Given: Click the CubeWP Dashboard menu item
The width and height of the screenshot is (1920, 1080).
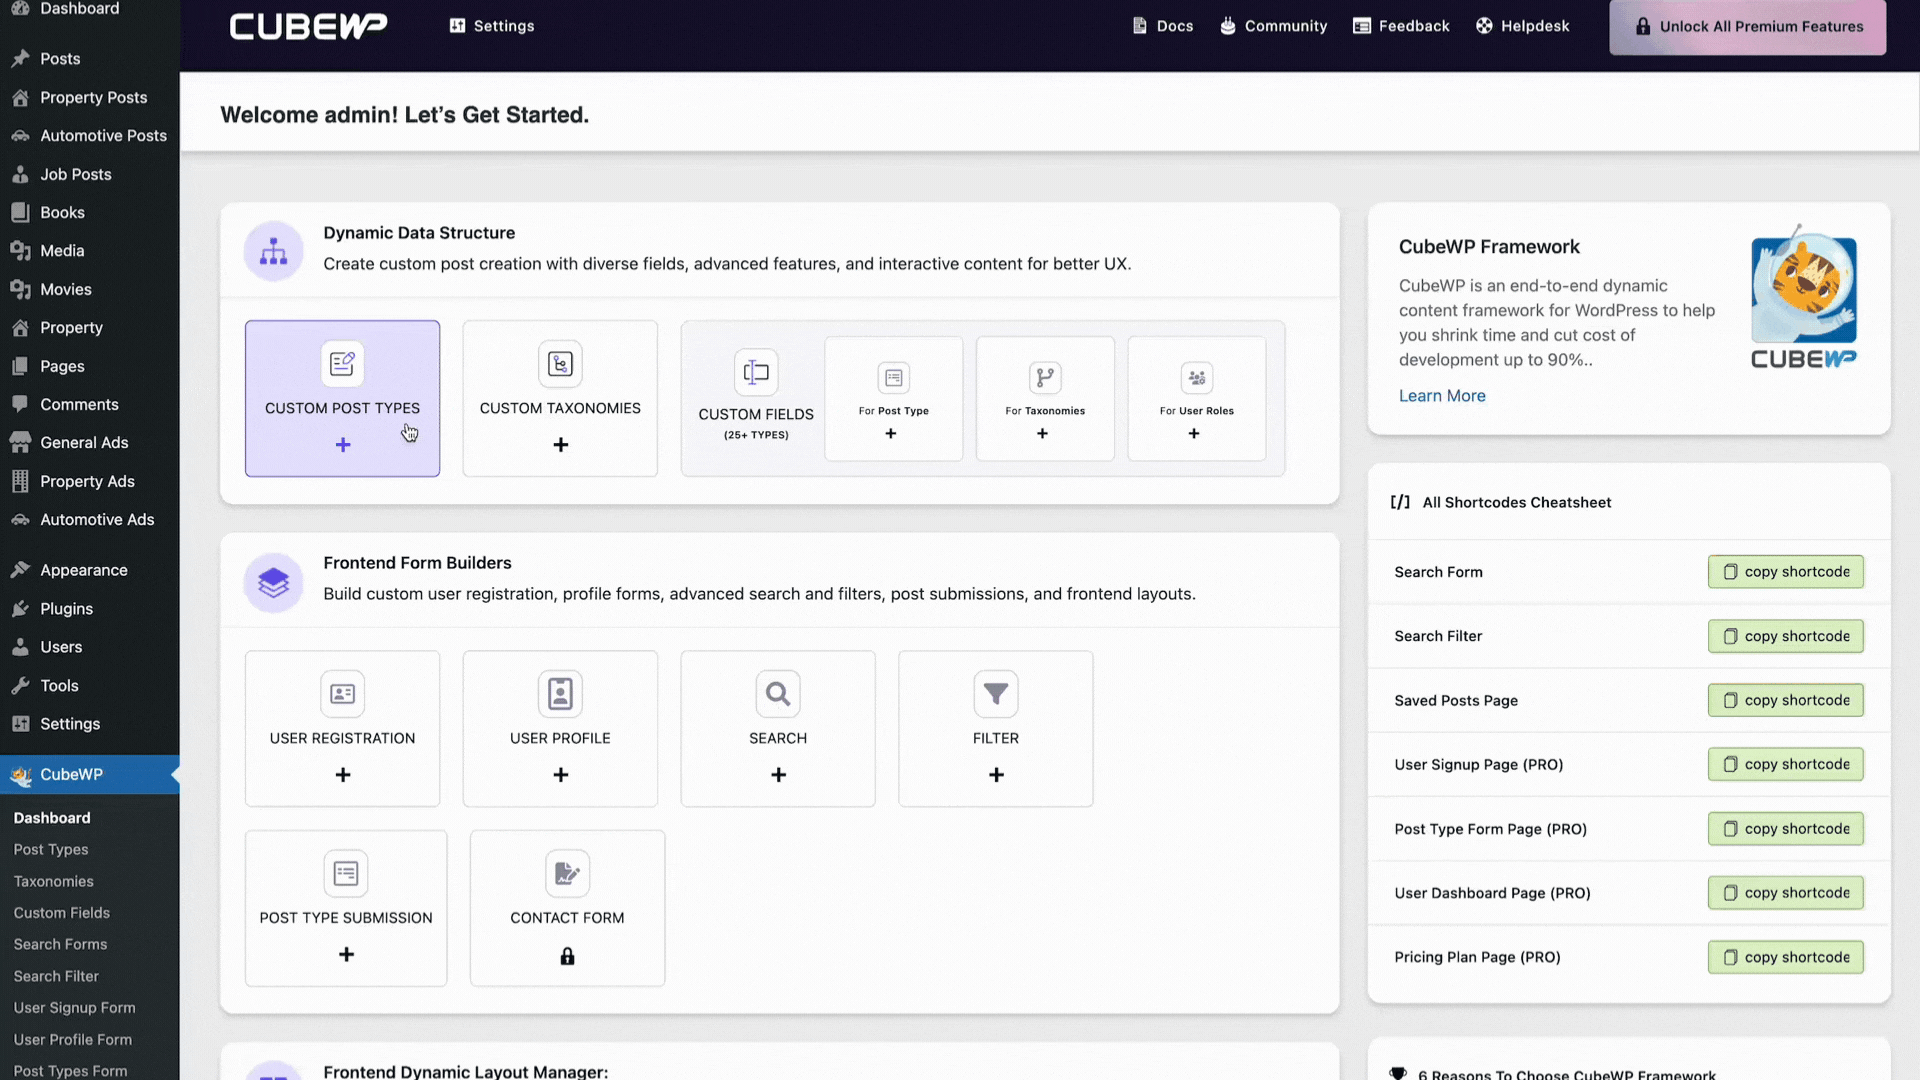Looking at the screenshot, I should 51,816.
